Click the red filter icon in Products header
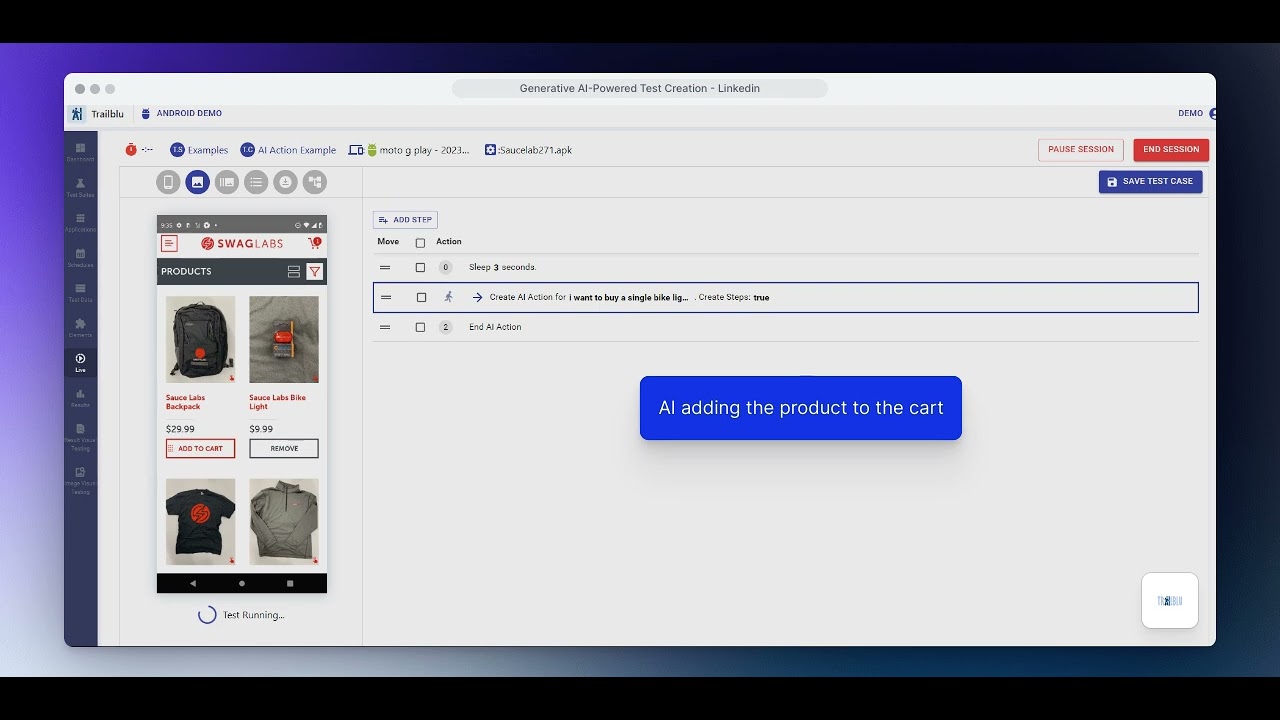This screenshot has width=1280, height=720. [314, 271]
